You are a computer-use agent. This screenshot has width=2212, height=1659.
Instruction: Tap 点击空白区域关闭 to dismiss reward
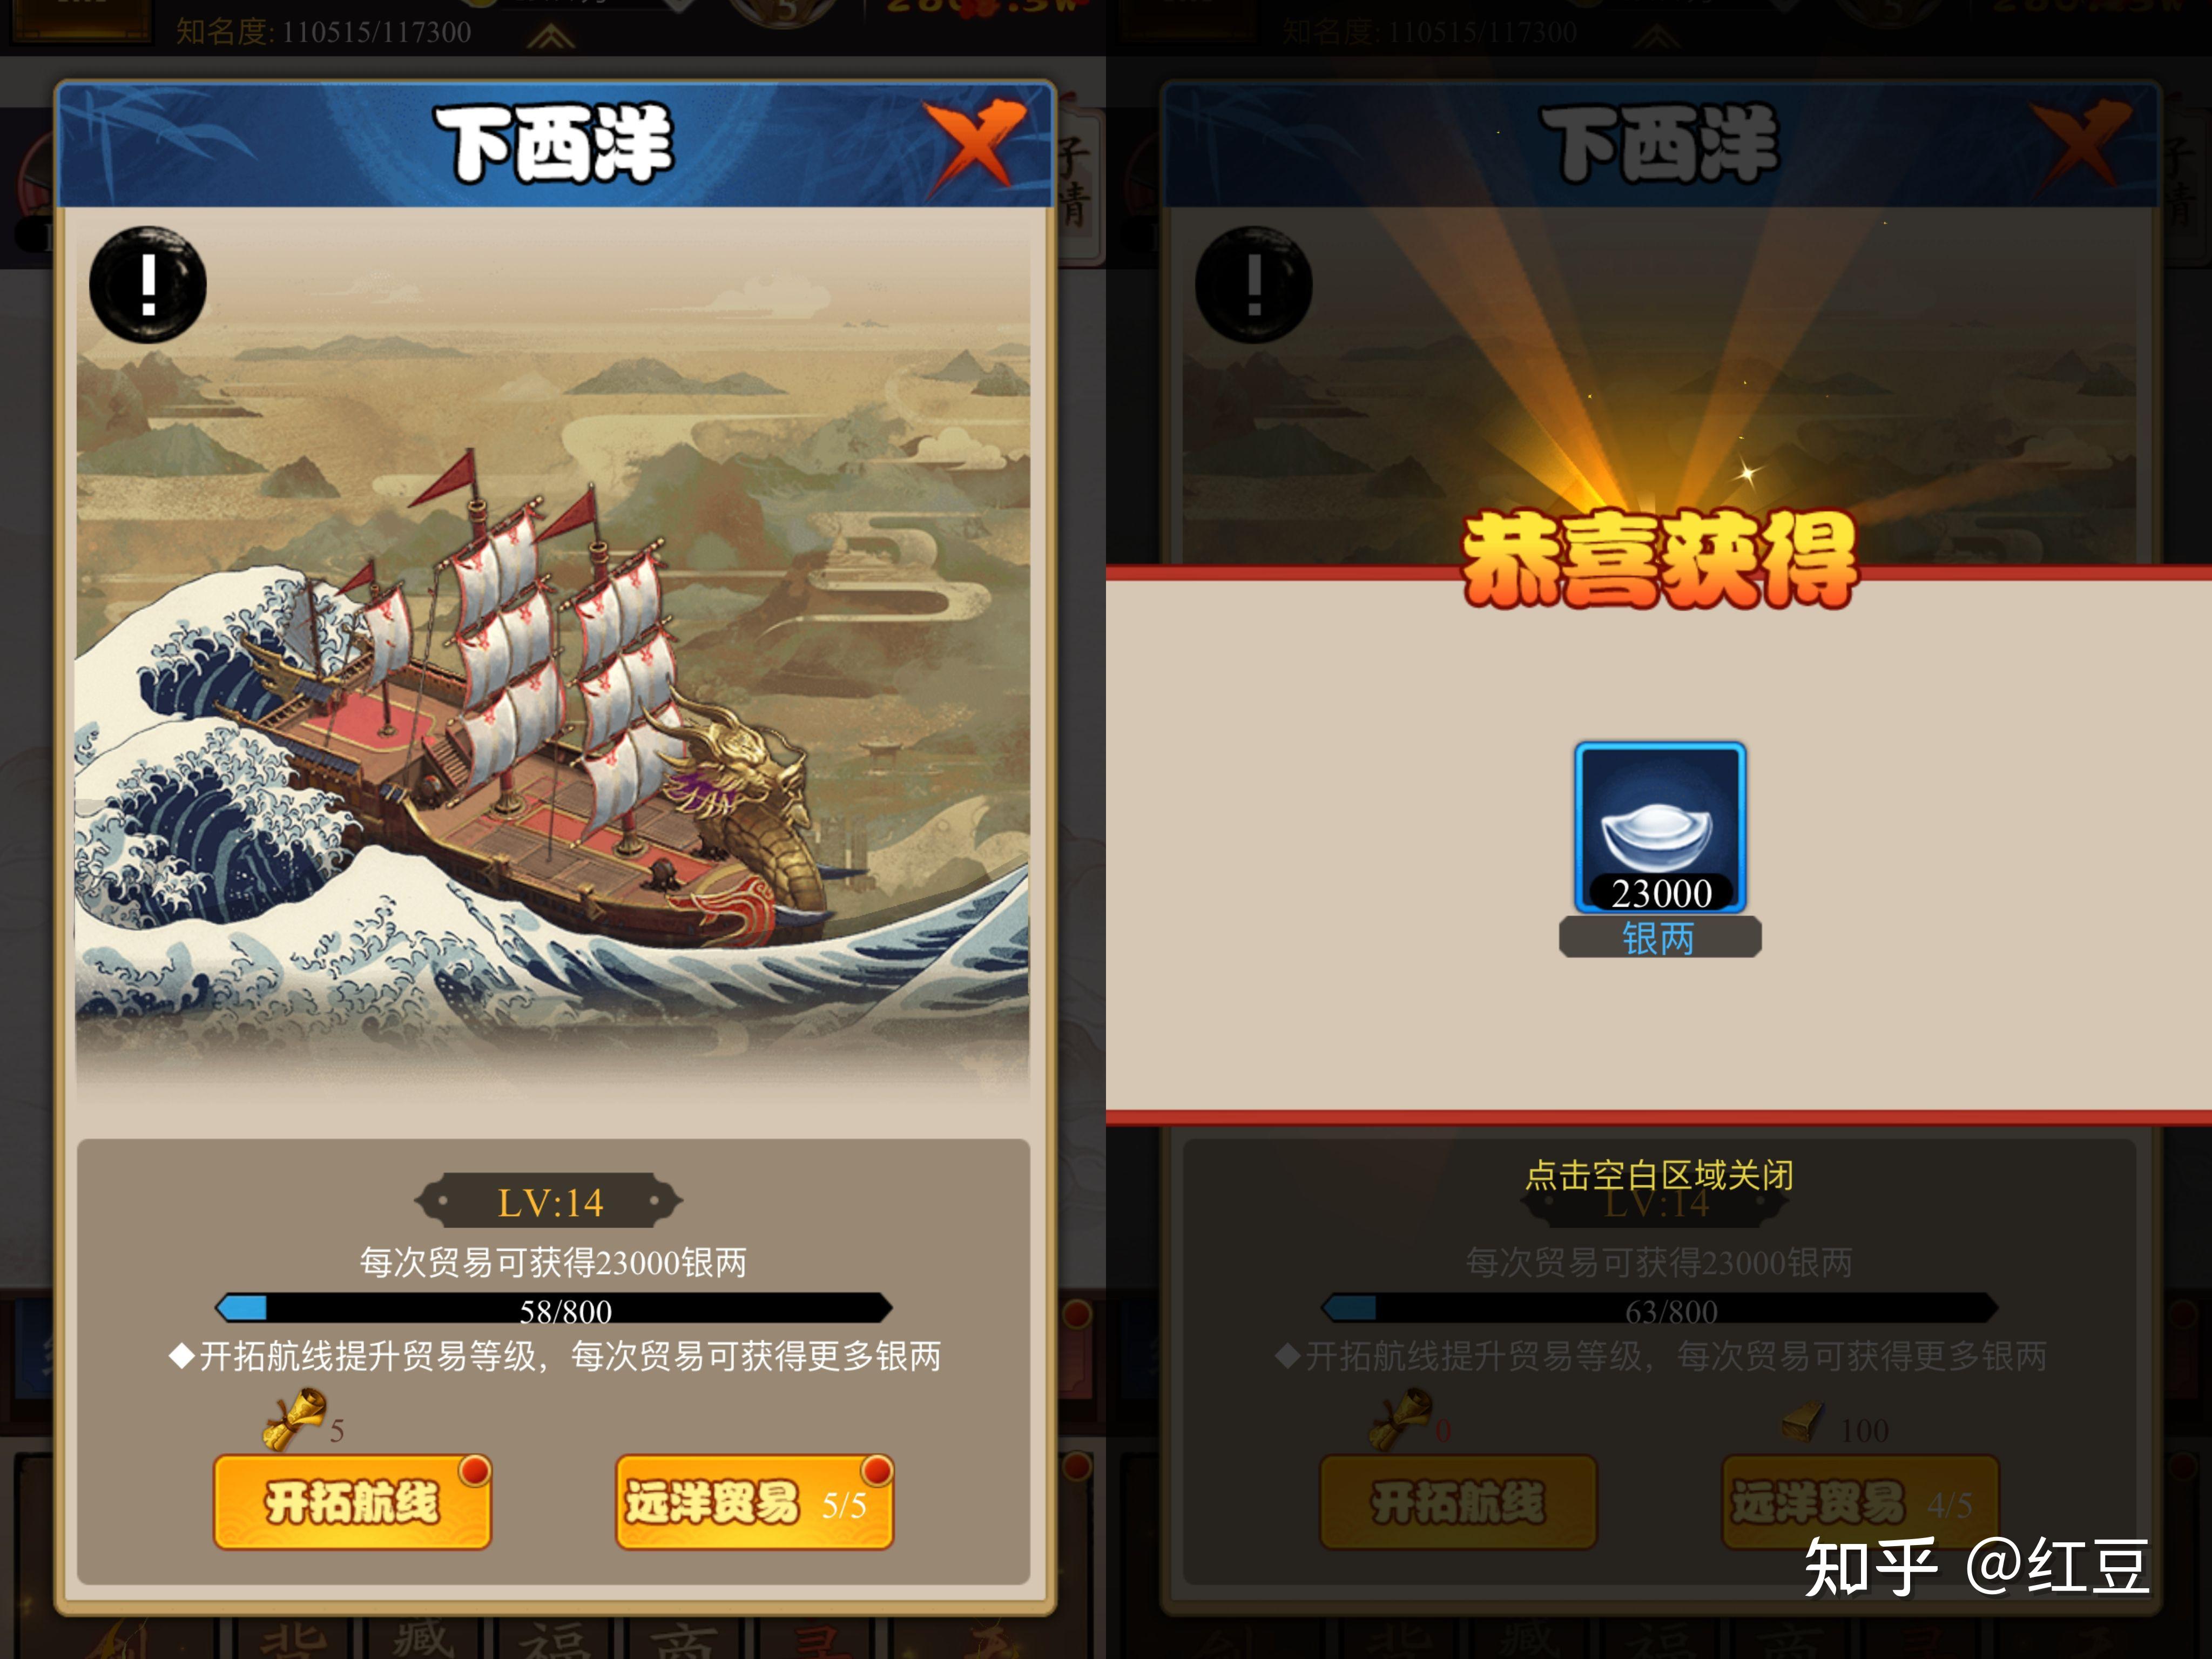pyautogui.click(x=1659, y=1175)
